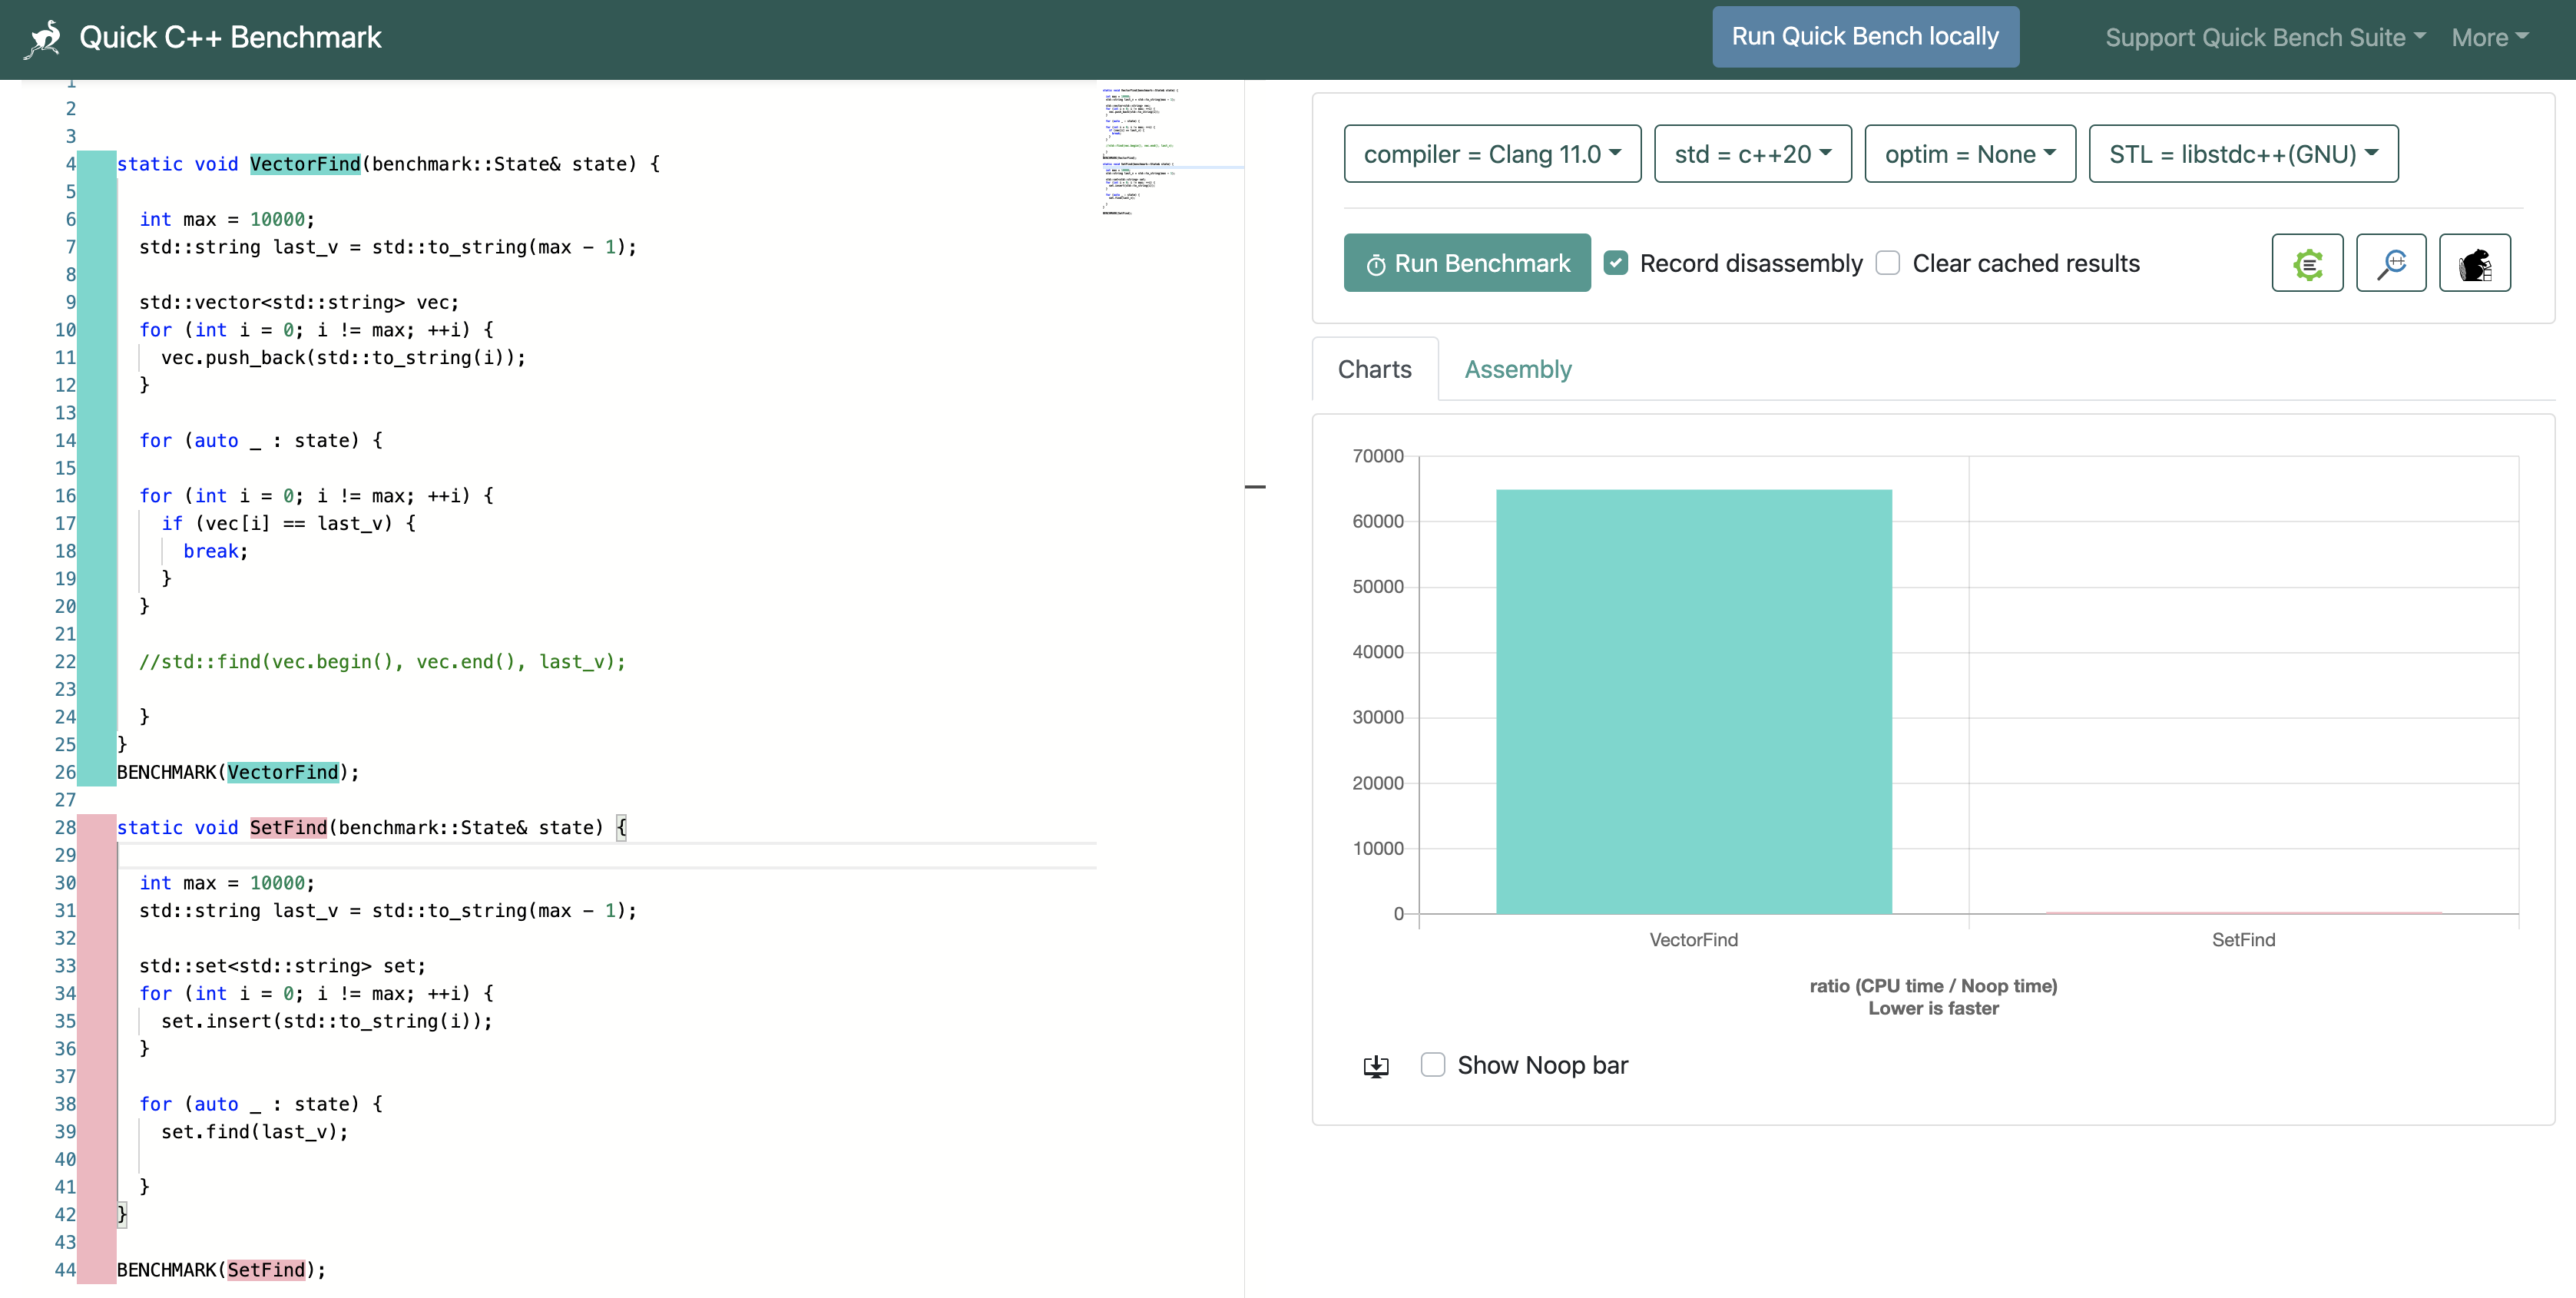Open the Build Bench icon button
This screenshot has width=2576, height=1298.
(x=2475, y=263)
